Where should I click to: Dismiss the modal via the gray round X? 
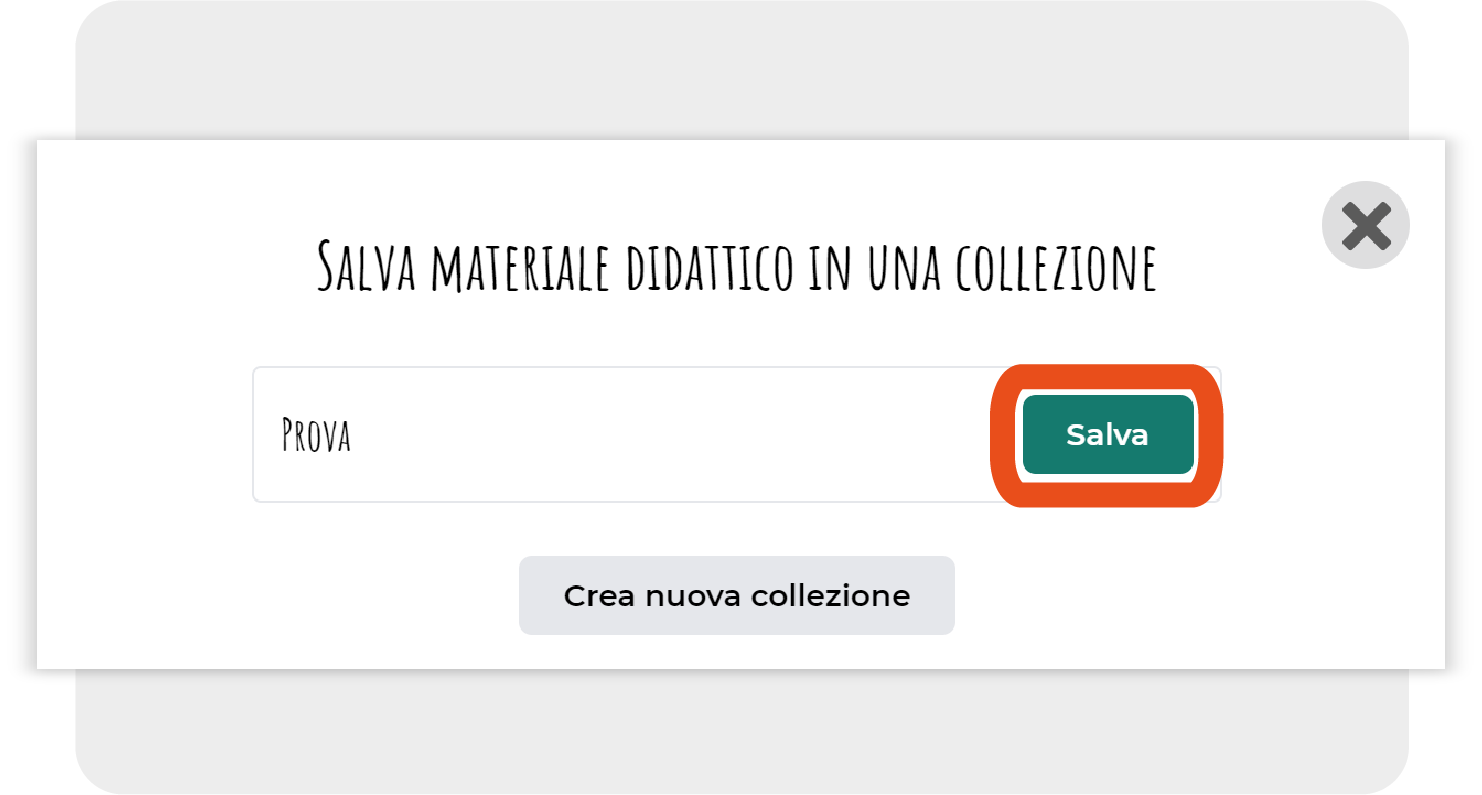coord(1366,225)
